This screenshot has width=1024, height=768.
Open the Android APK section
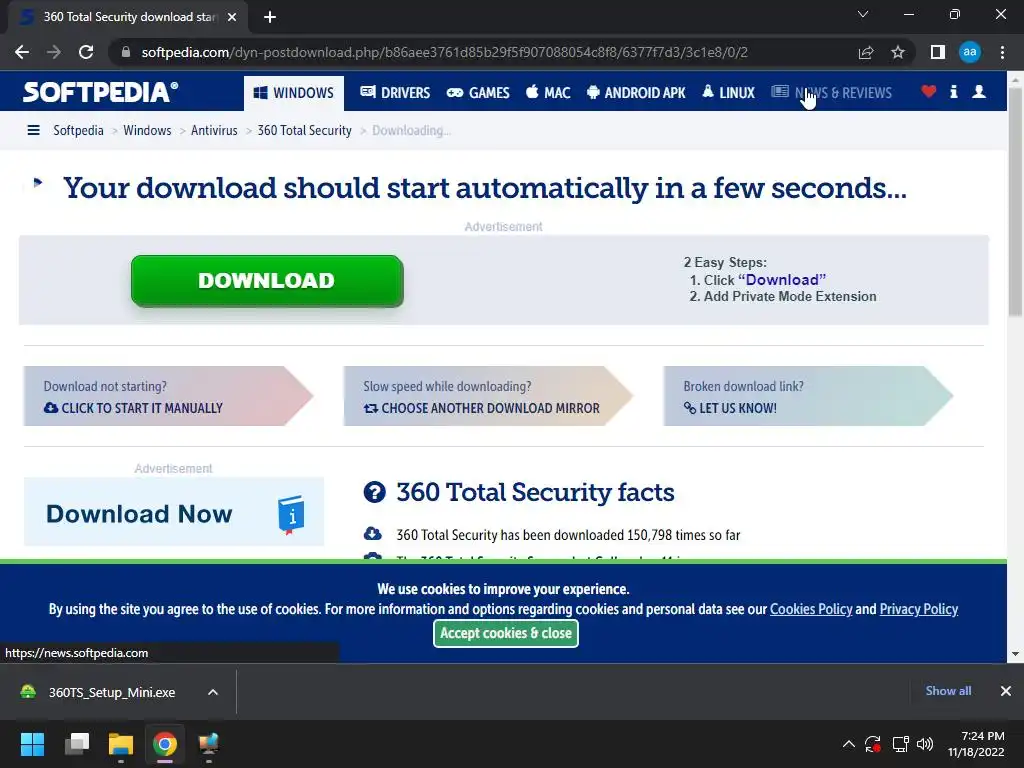636,93
